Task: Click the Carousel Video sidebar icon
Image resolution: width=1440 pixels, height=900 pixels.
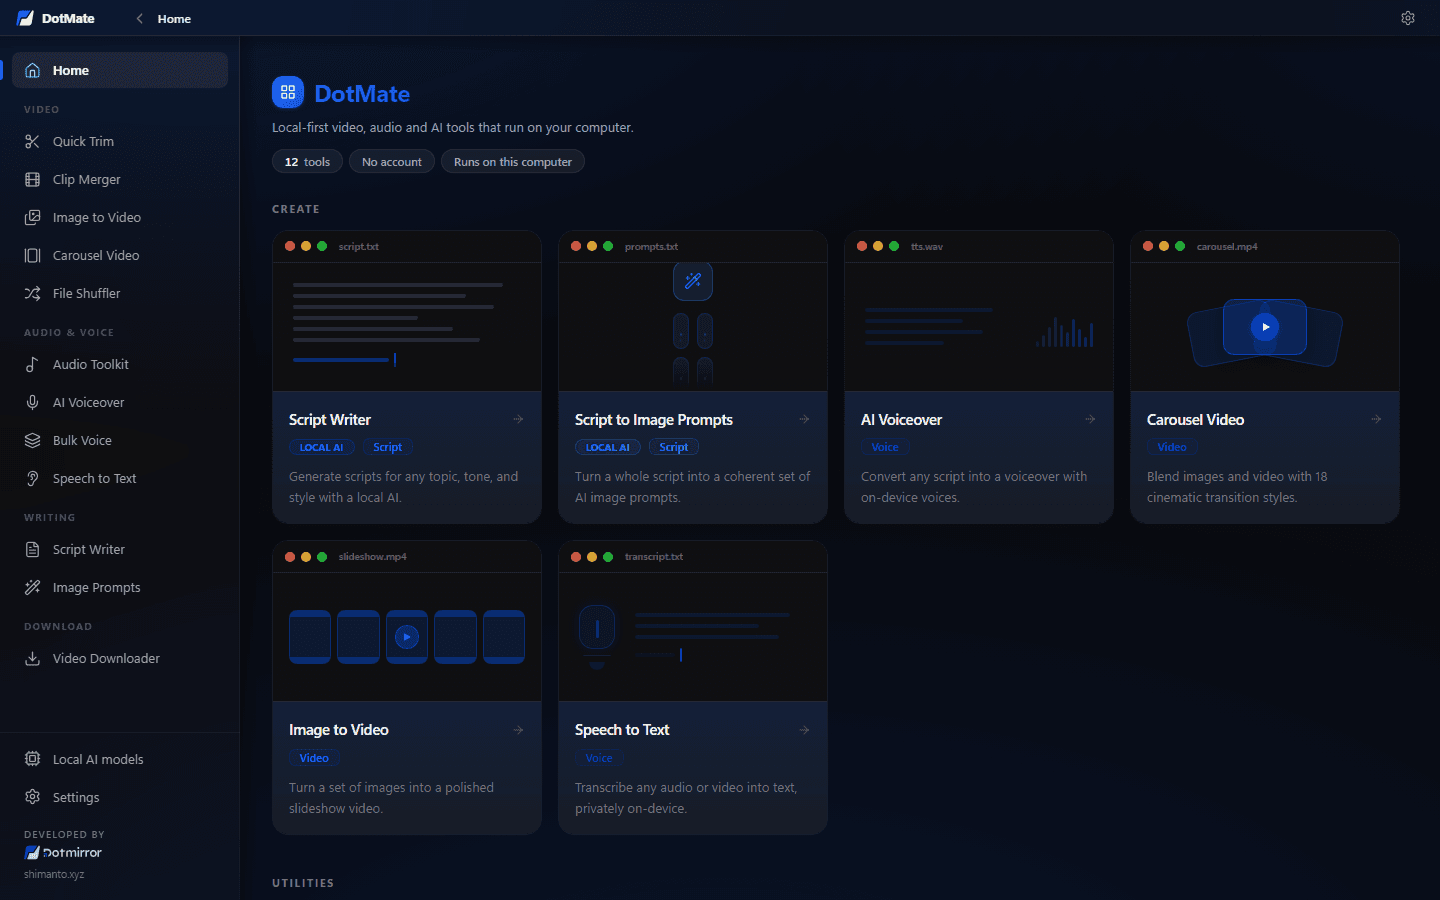Action: 32,255
